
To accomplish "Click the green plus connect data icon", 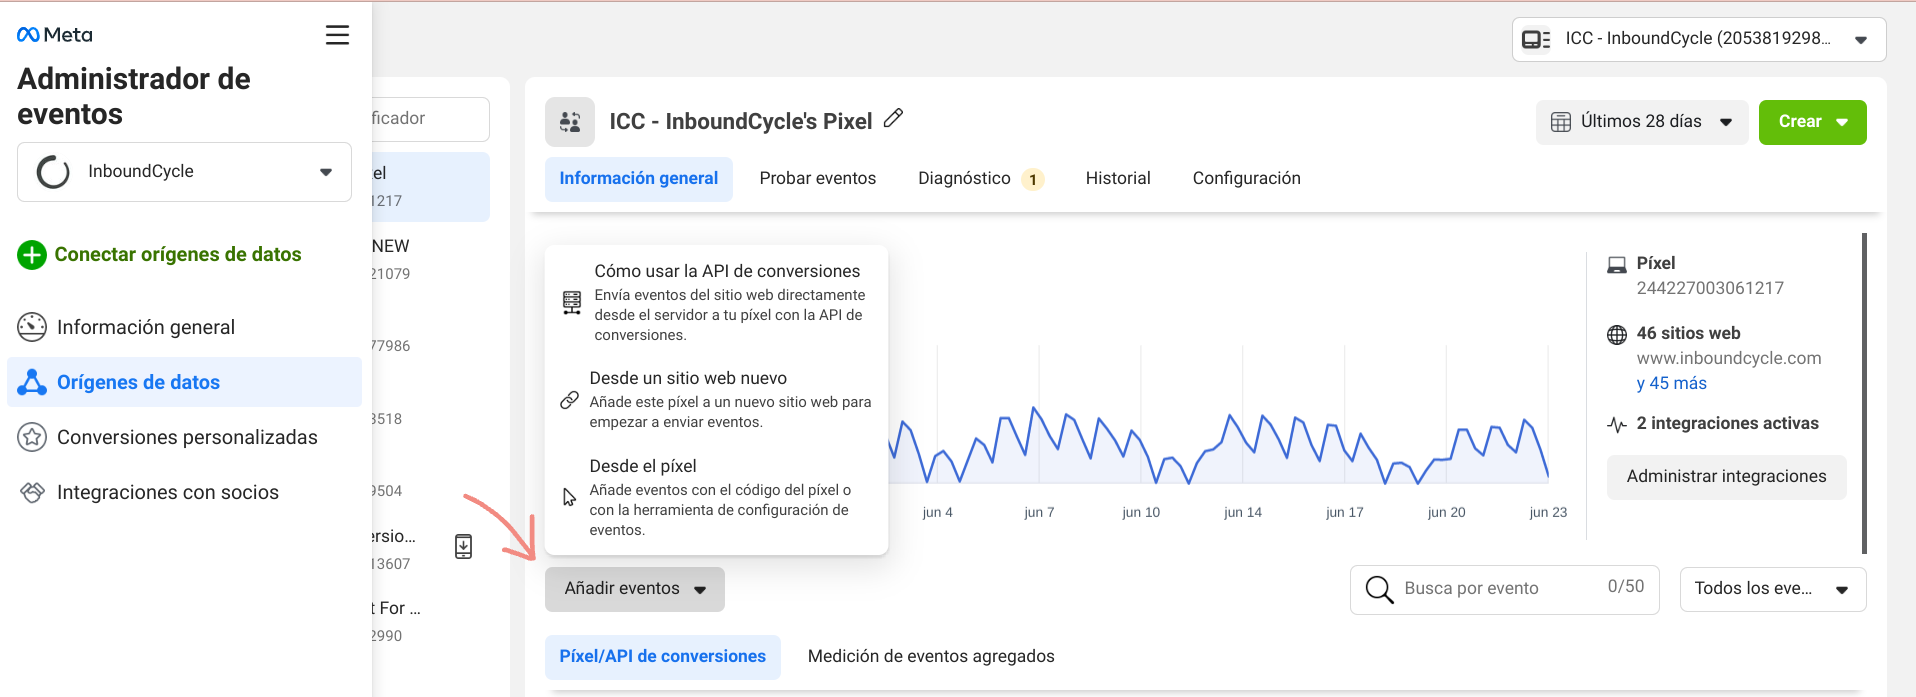I will pyautogui.click(x=32, y=255).
